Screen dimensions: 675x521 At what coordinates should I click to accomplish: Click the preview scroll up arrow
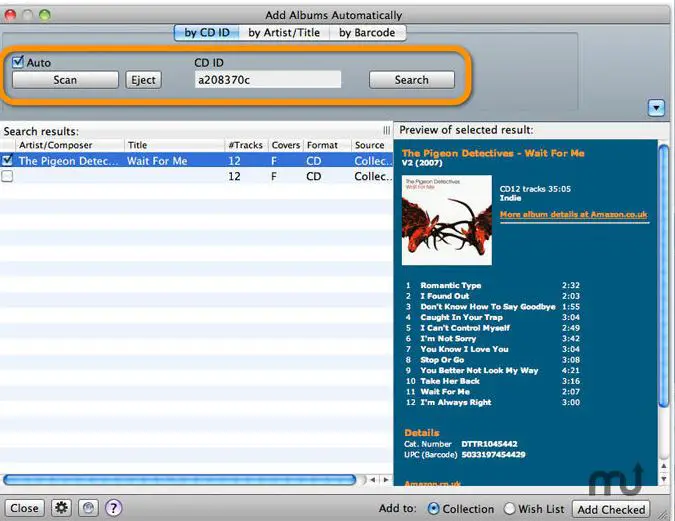664,466
